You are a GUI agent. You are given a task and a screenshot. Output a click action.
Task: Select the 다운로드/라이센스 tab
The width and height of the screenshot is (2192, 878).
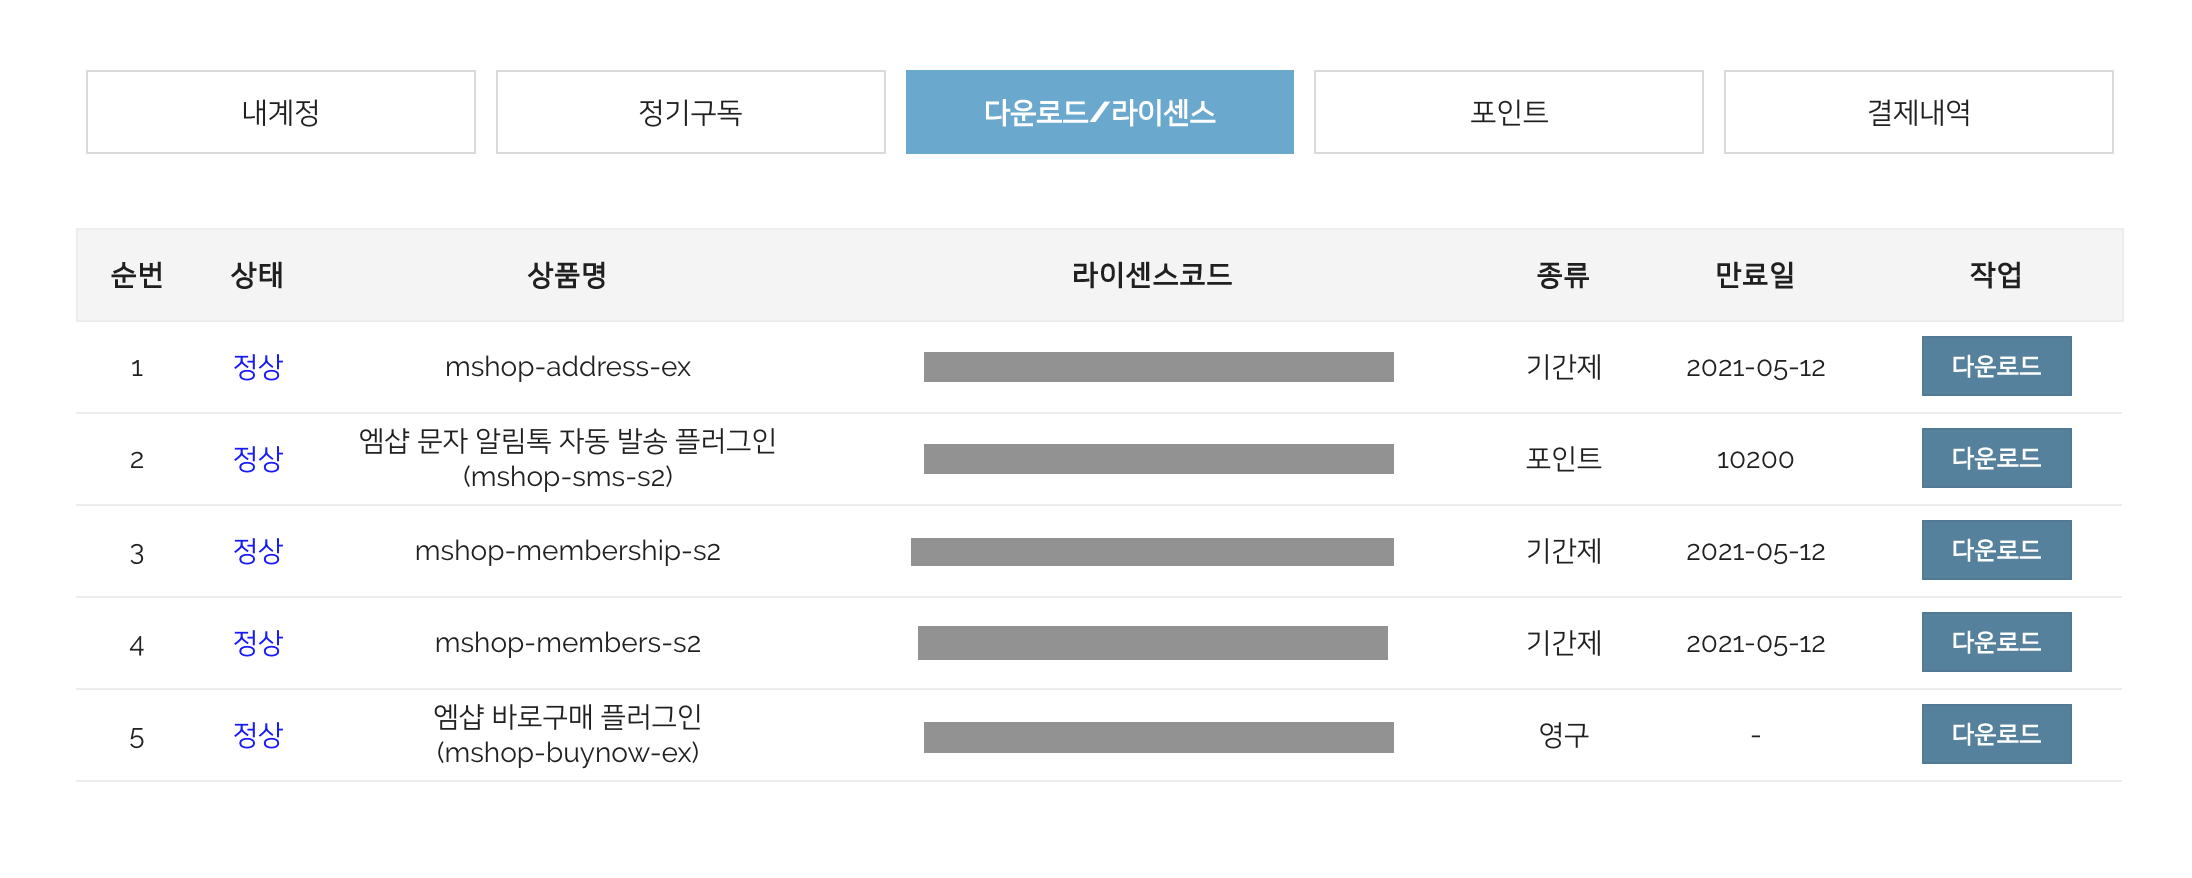(1100, 112)
